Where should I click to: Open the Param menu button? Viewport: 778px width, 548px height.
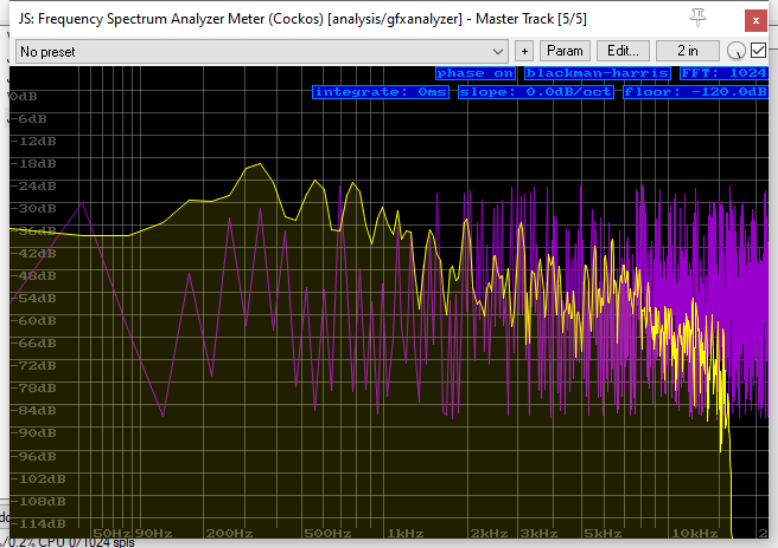(565, 51)
